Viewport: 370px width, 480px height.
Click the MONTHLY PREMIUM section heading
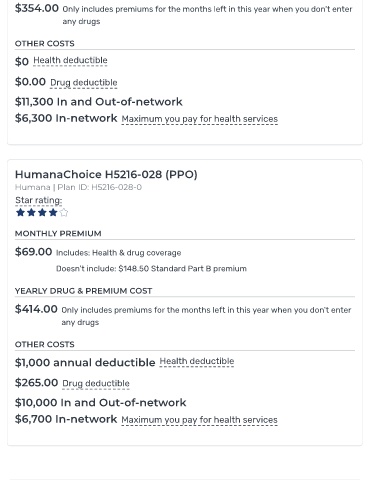58,234
